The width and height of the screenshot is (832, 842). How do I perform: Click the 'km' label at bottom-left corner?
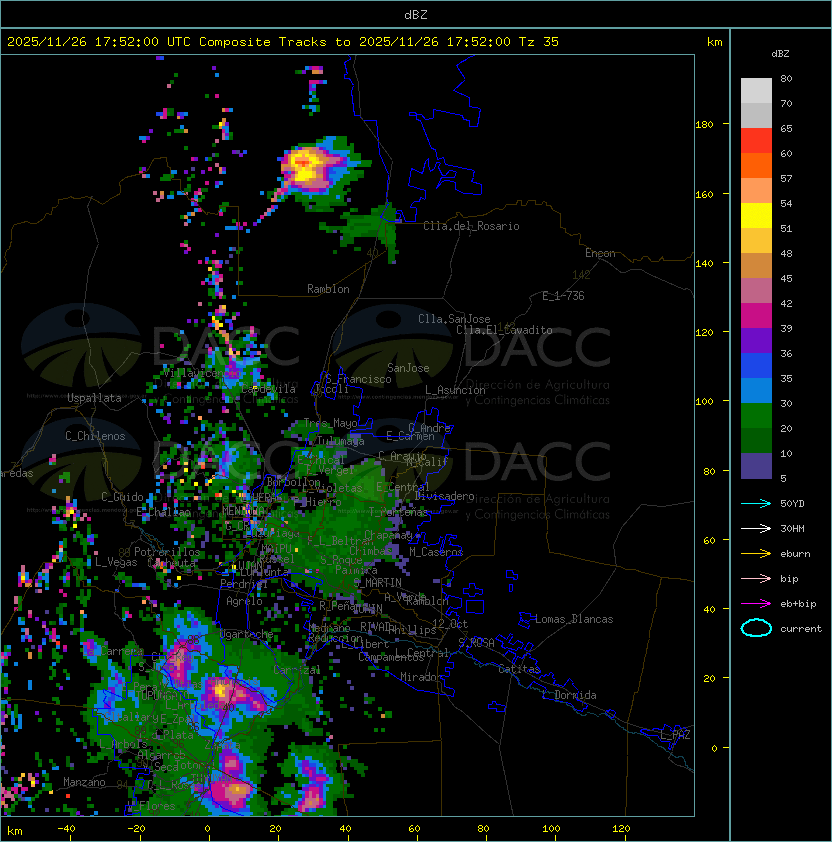(15, 831)
